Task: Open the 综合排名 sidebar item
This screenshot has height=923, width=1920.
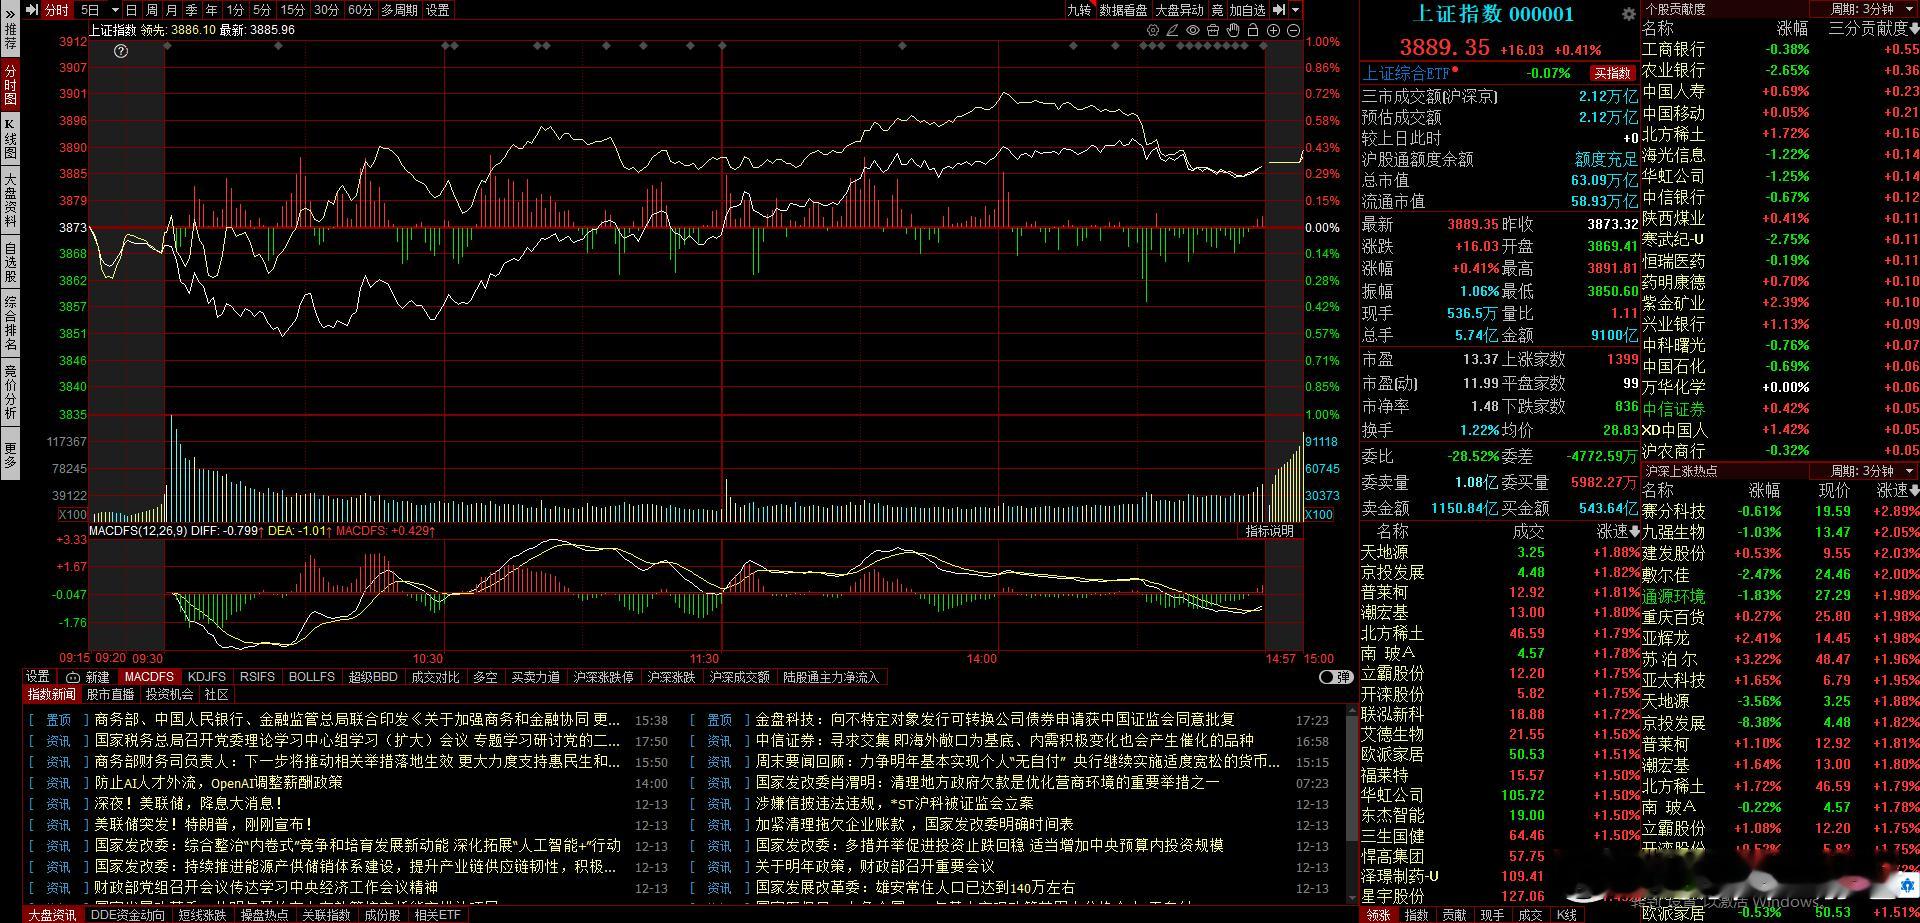Action: 10,323
